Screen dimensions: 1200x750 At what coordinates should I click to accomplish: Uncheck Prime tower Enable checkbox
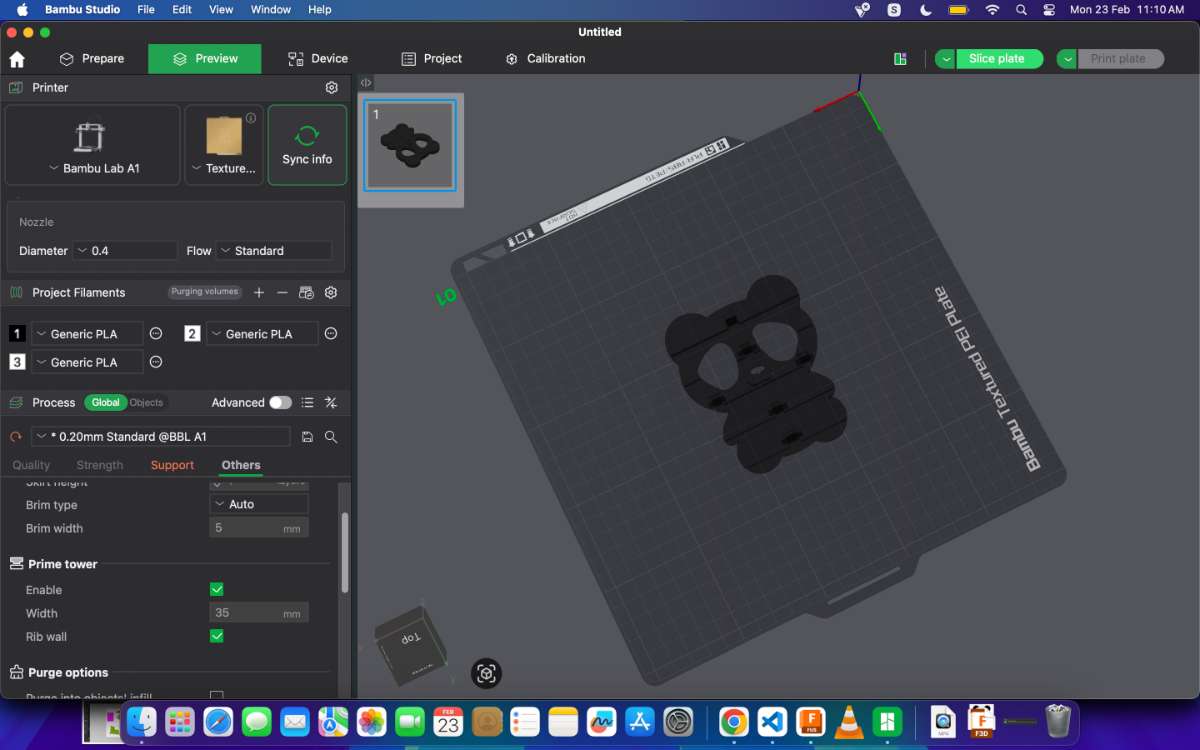[x=217, y=590]
